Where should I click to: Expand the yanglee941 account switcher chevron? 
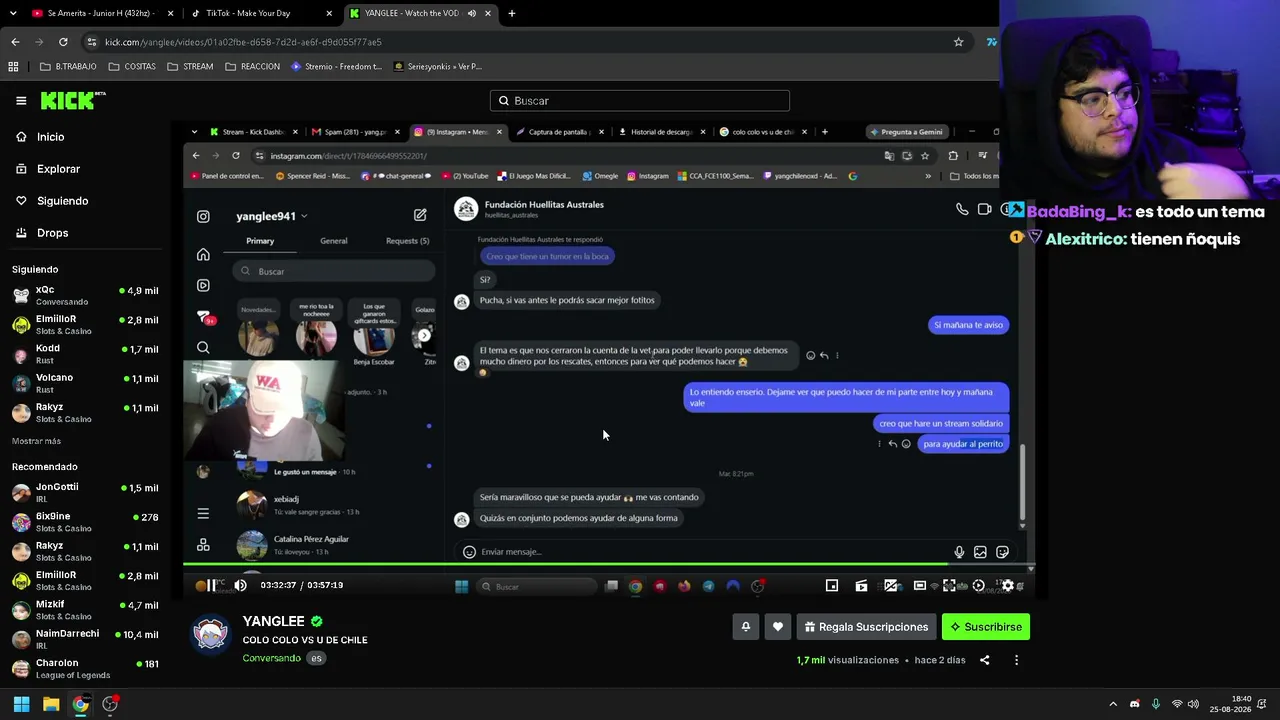[x=304, y=216]
